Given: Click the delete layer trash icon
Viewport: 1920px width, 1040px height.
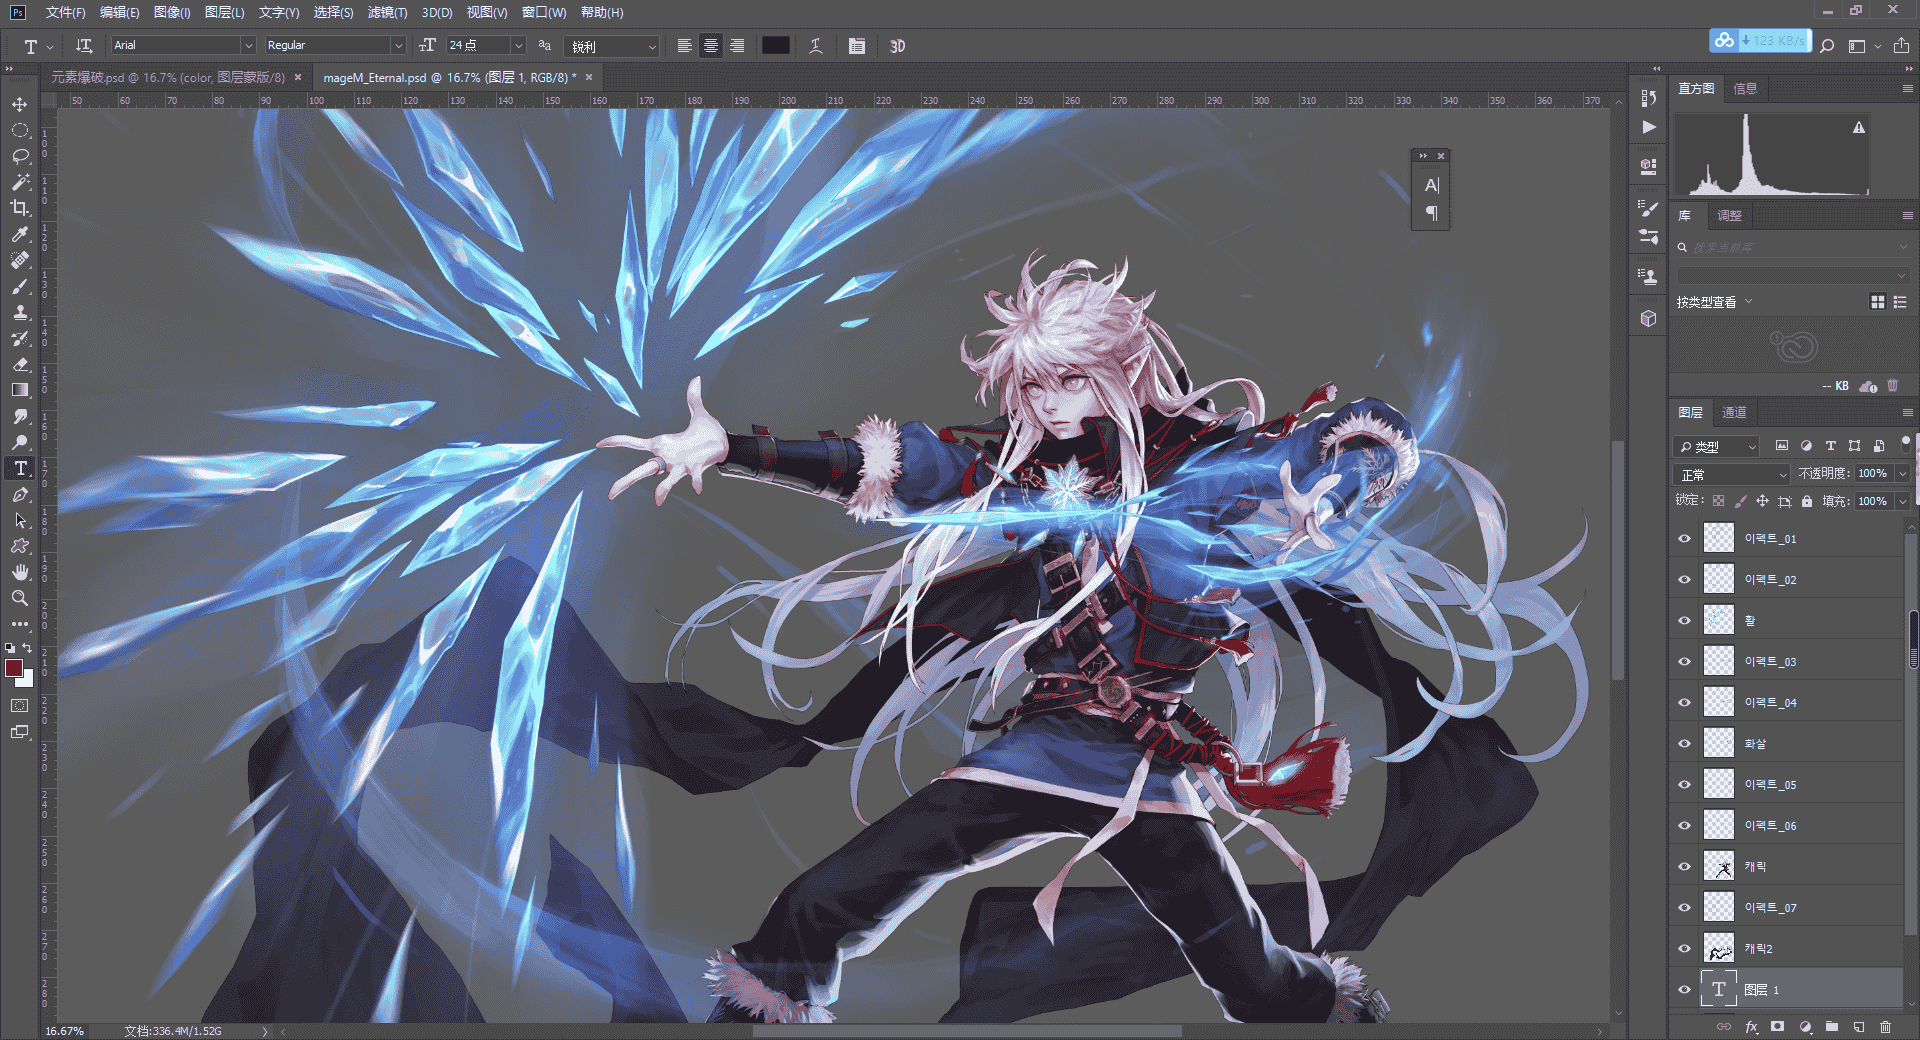Looking at the screenshot, I should [x=1885, y=1027].
